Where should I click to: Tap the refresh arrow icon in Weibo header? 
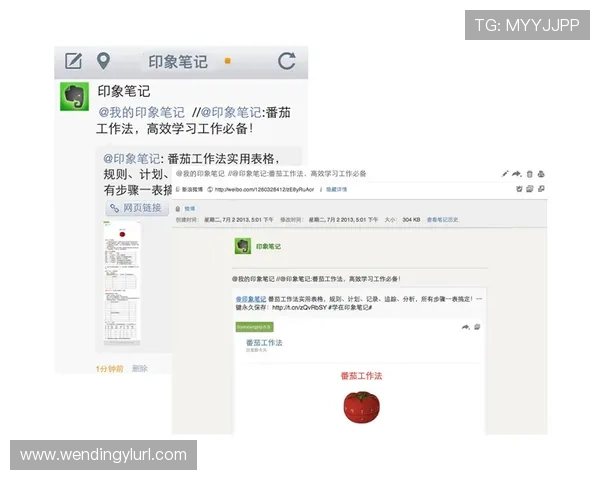pos(287,61)
